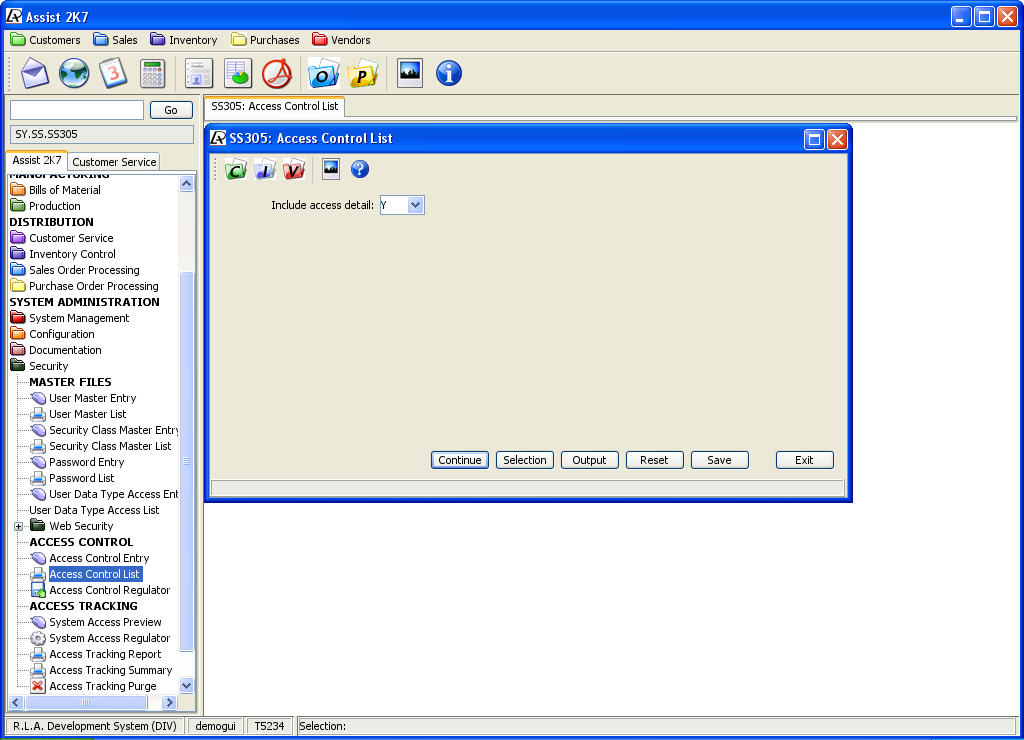Viewport: 1024px width, 740px height.
Task: Open the Inventory menu
Action: pos(184,40)
